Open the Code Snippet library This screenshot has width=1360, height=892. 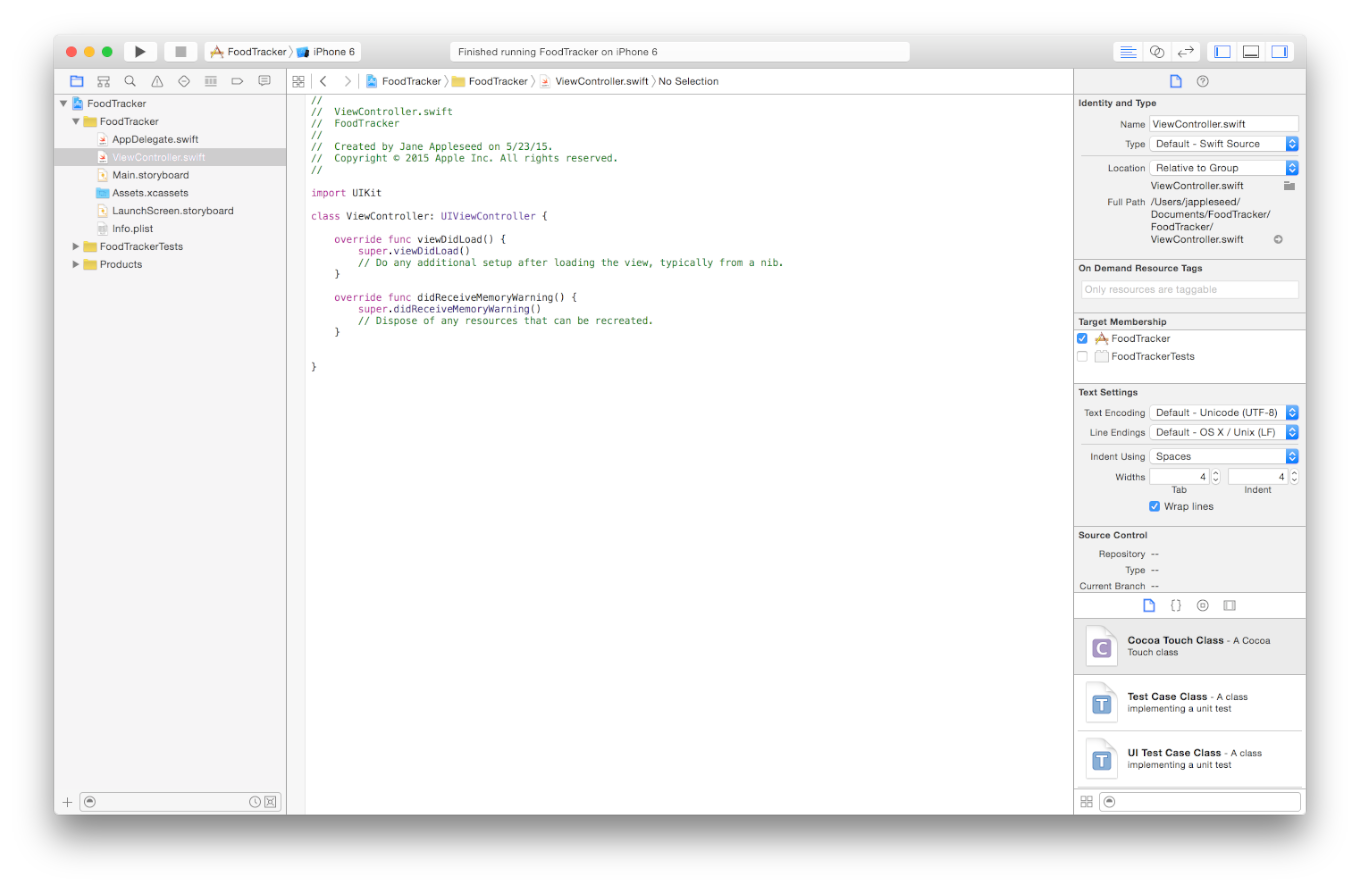[x=1176, y=605]
